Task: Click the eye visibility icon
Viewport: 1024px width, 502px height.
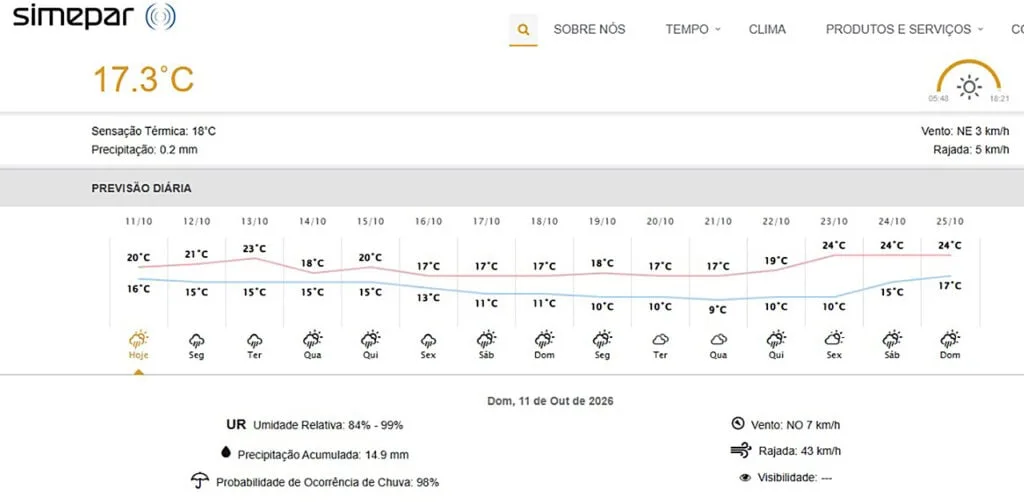Action: [x=745, y=477]
